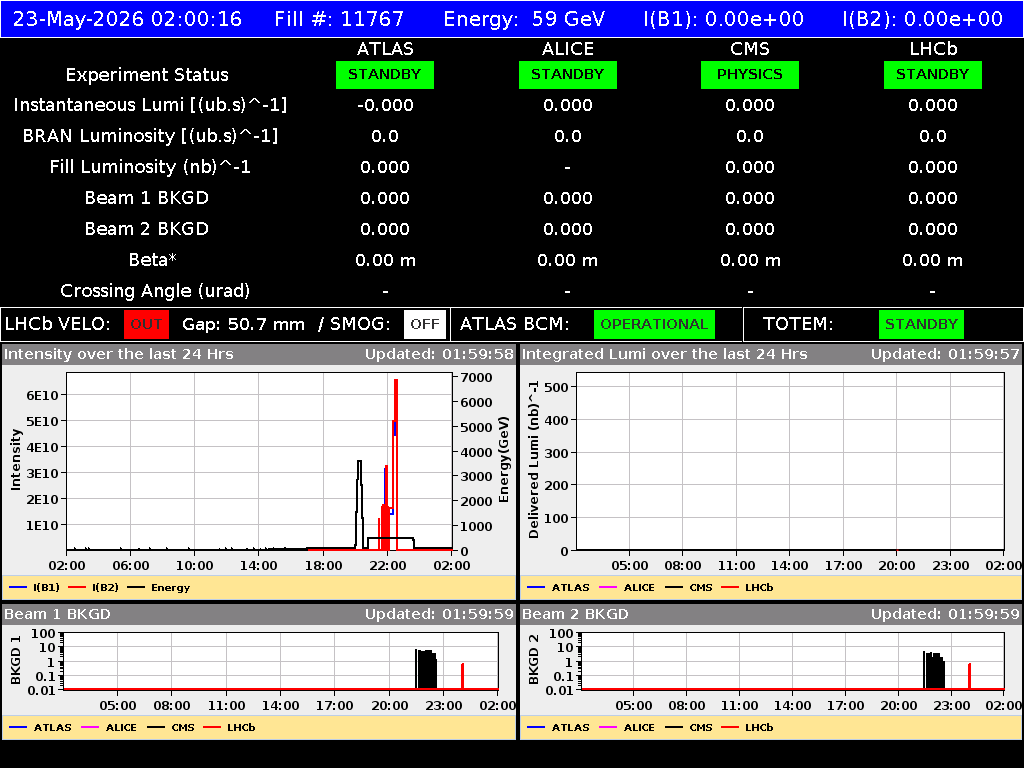Select the ALICE Fill Luminosity dash value
This screenshot has height=768, width=1024.
[568, 168]
